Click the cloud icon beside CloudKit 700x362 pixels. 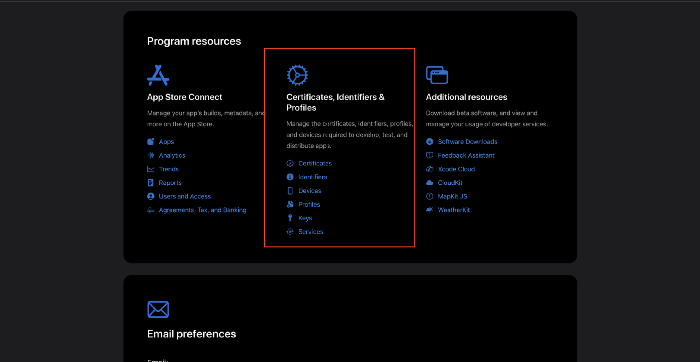pyautogui.click(x=429, y=183)
